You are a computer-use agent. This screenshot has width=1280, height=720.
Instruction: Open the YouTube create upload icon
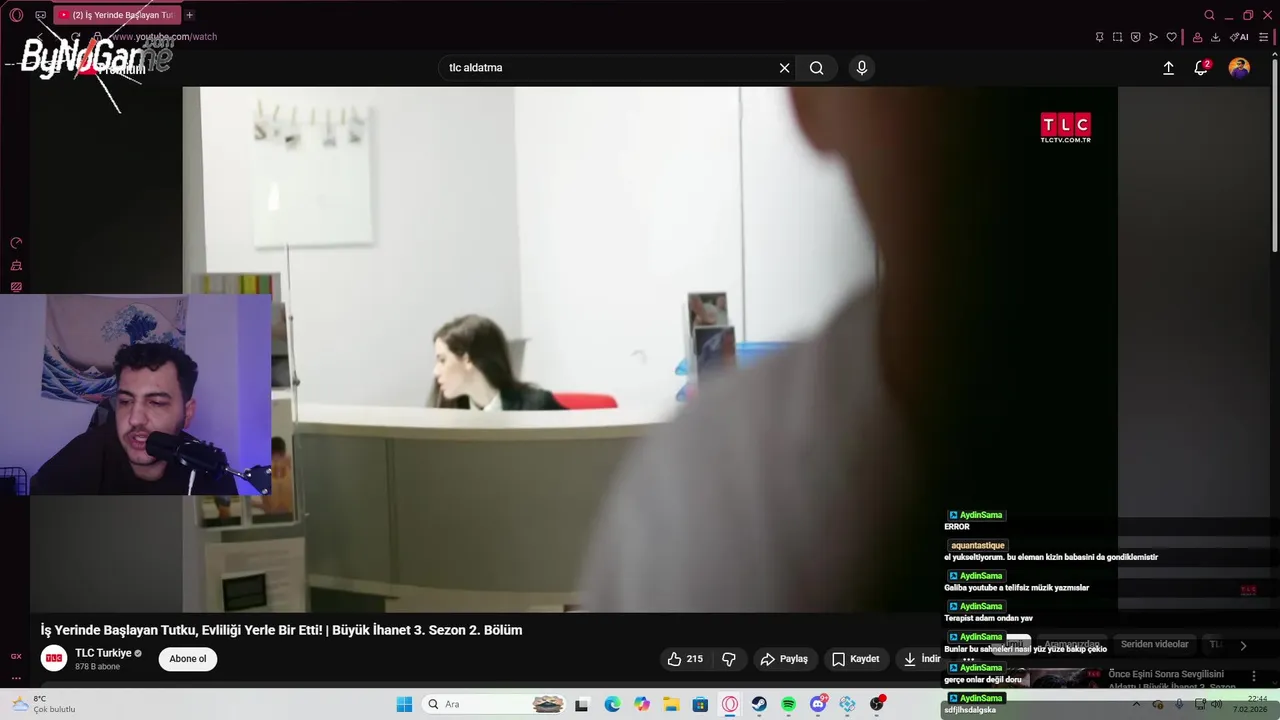click(1168, 68)
